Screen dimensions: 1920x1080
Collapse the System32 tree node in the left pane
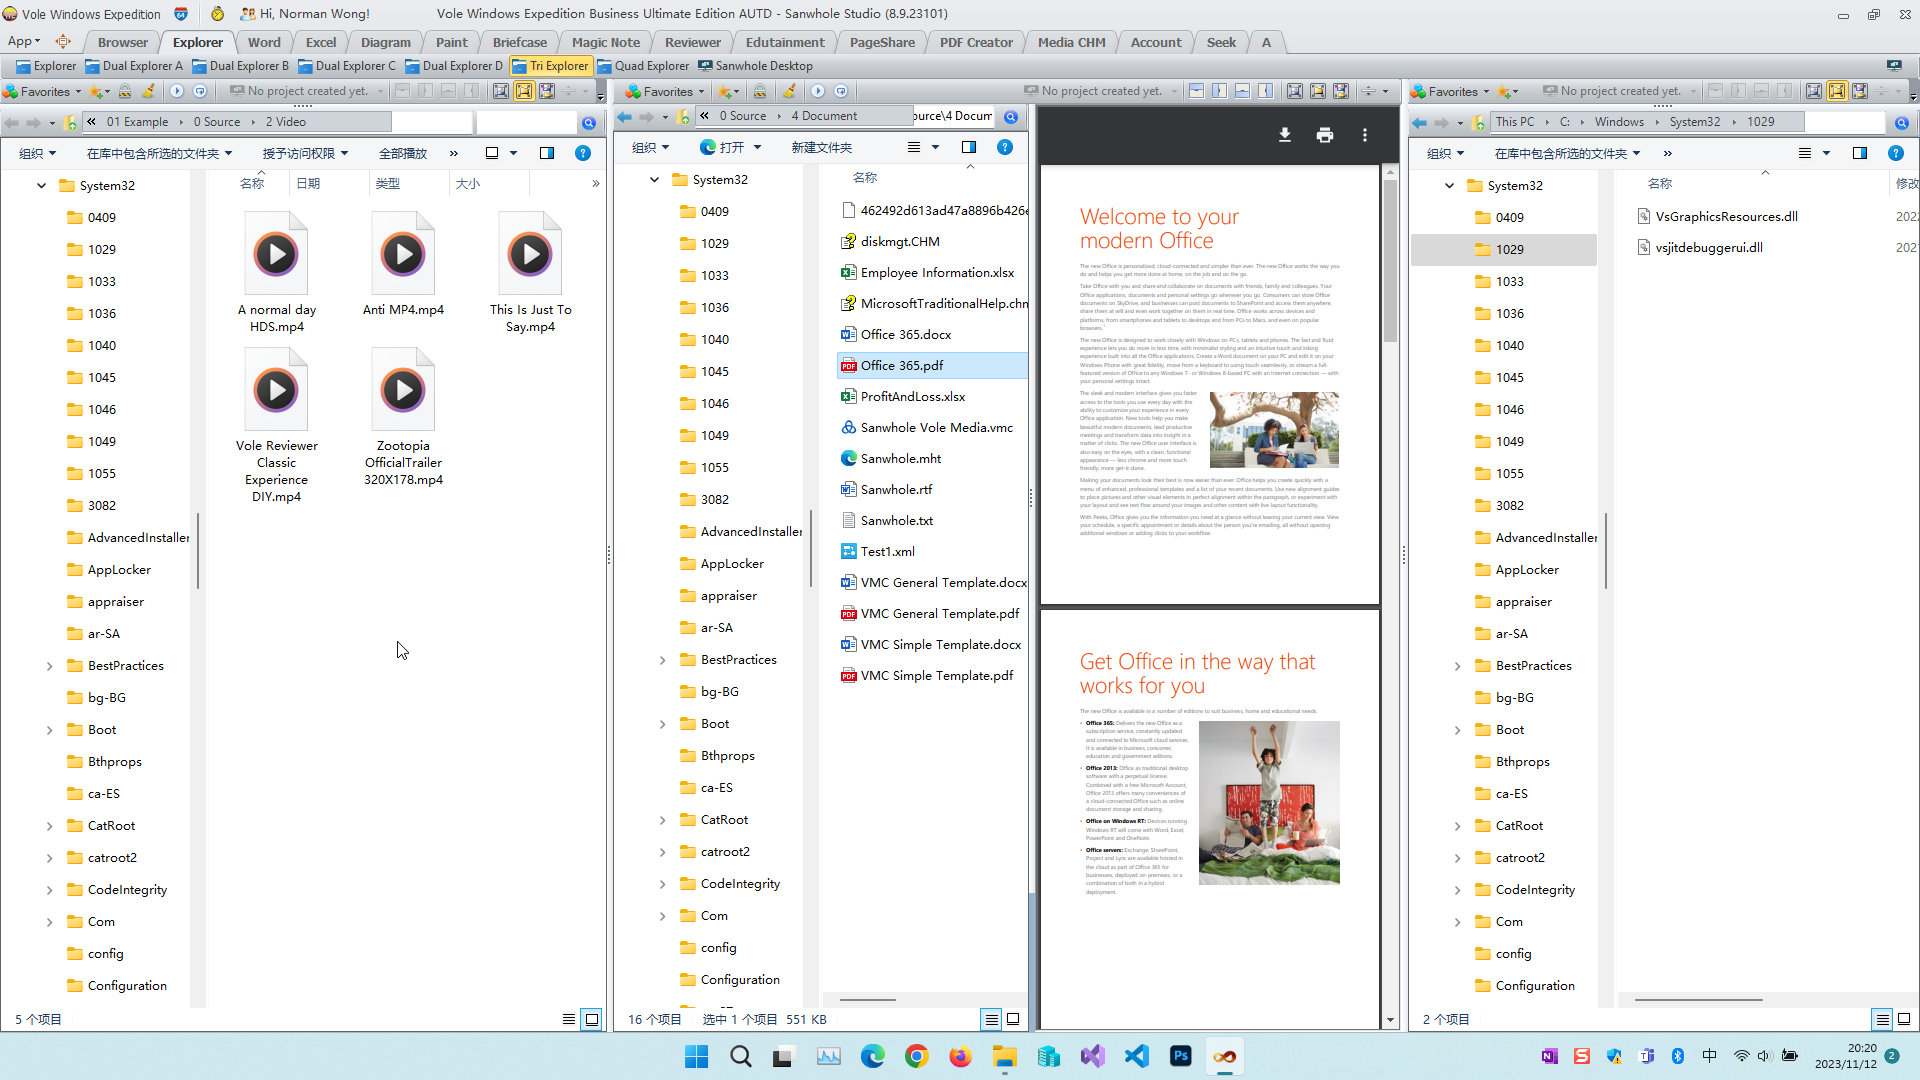pos(42,185)
